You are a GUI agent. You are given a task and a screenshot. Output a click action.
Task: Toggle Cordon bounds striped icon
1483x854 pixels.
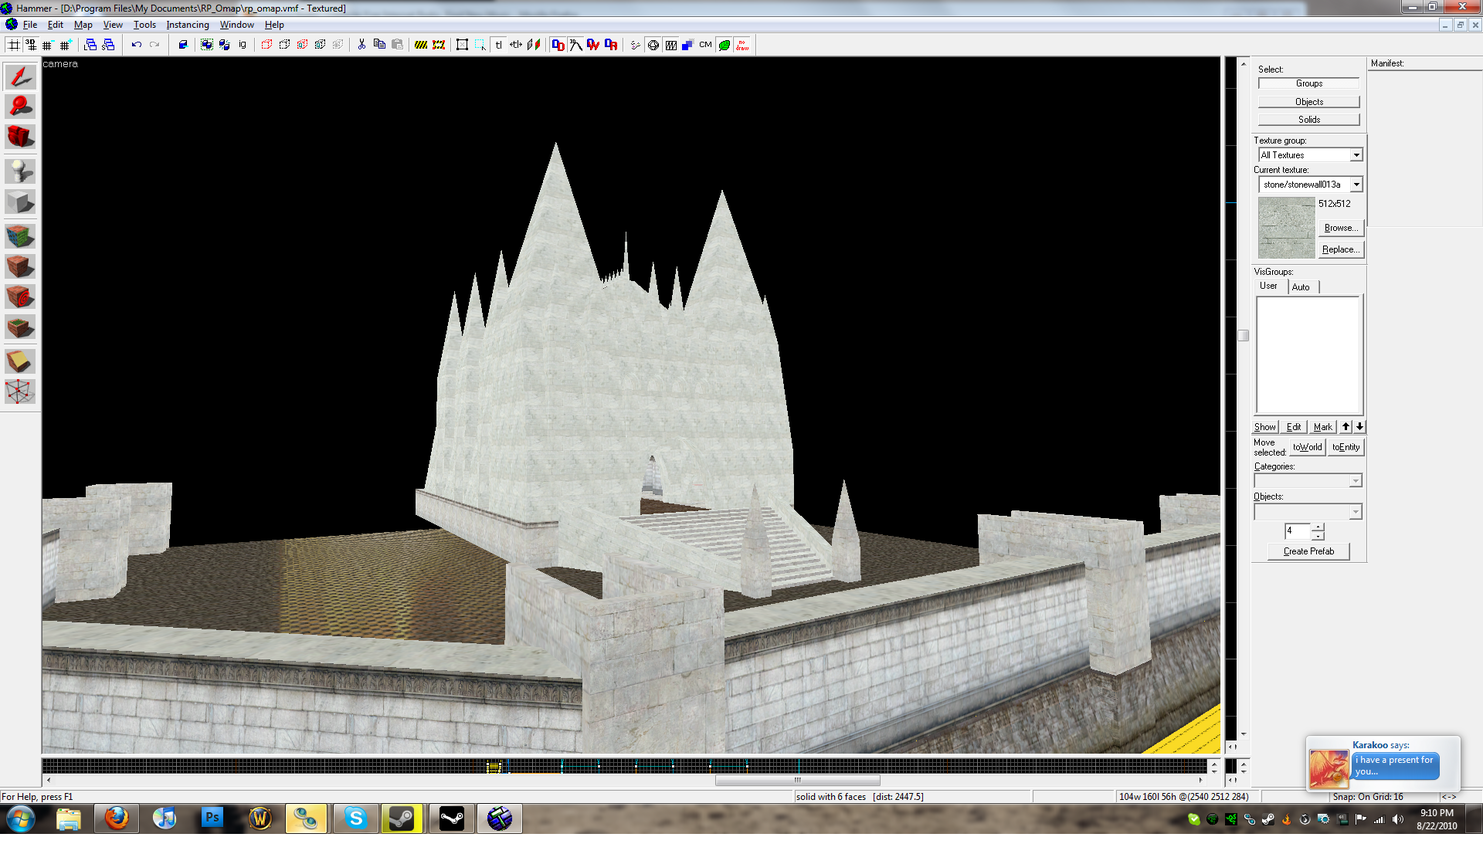[x=421, y=45]
